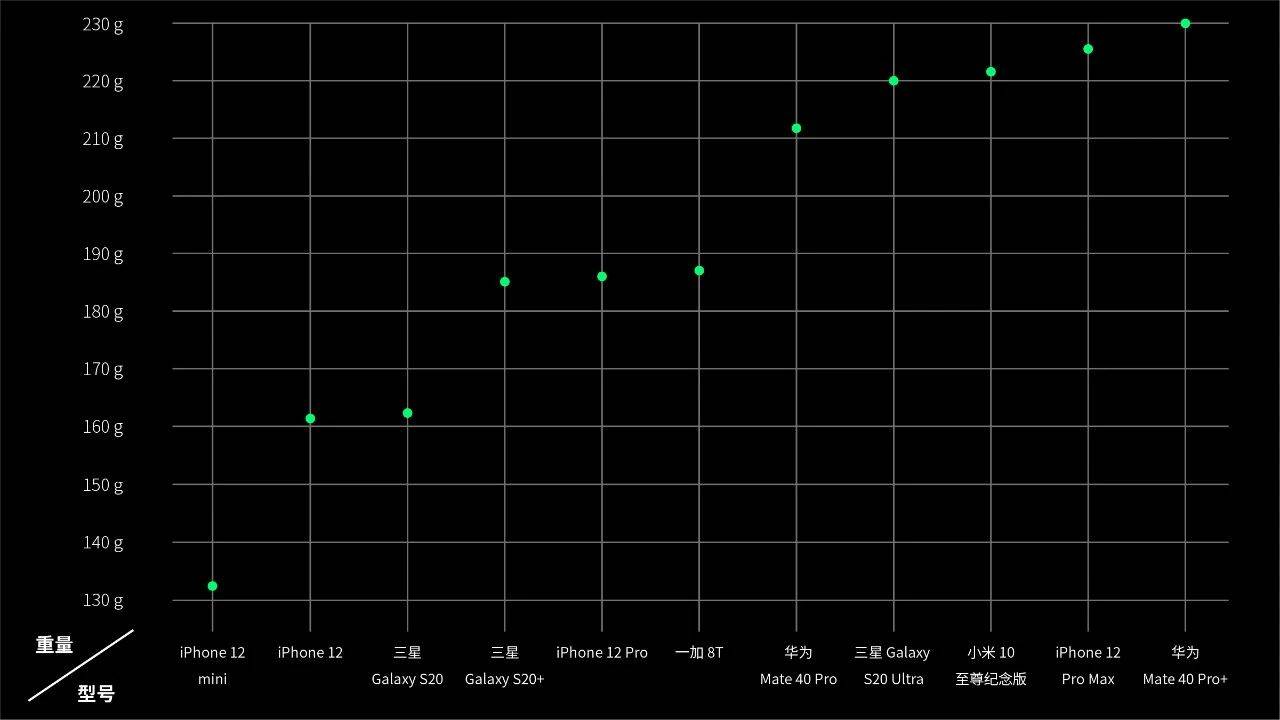Click the 160 g axis label

(103, 427)
